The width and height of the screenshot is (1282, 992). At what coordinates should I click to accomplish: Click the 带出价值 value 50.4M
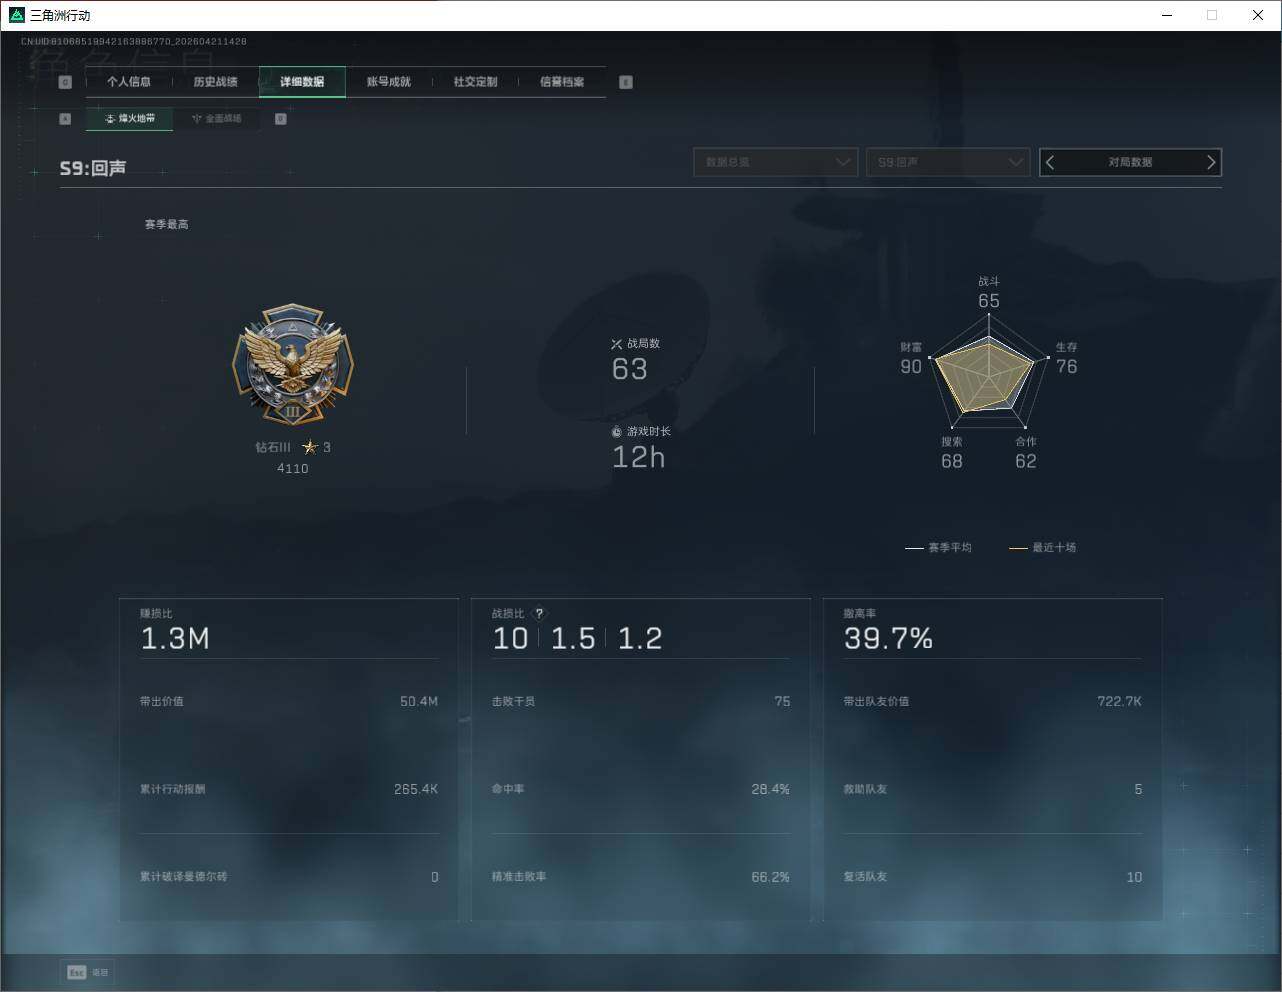coord(419,702)
